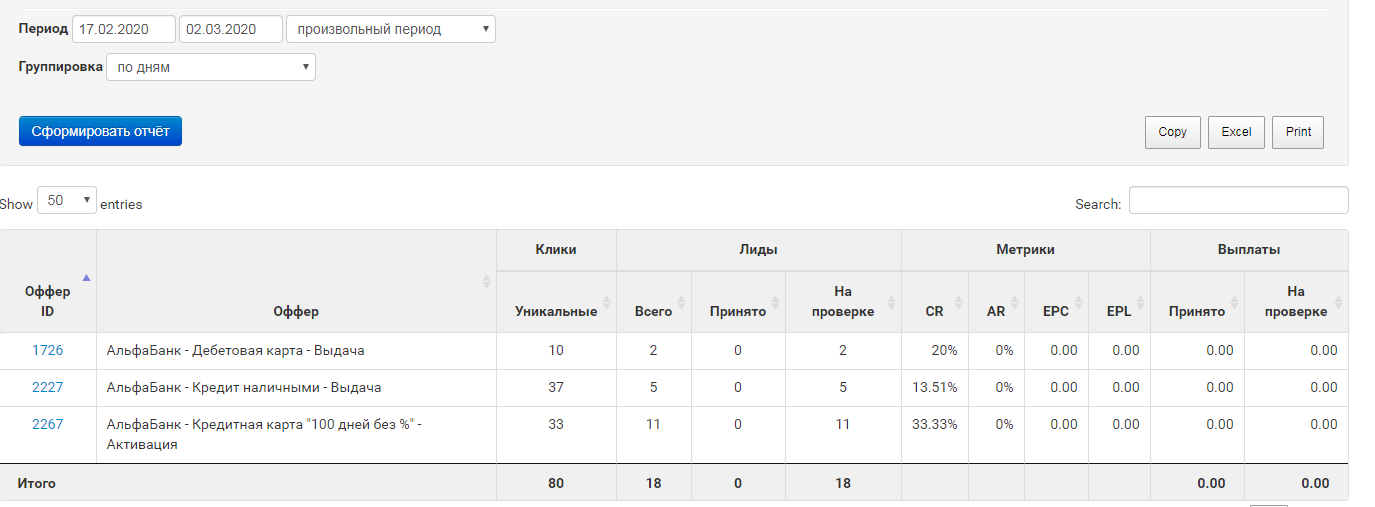The height and width of the screenshot is (507, 1375).
Task: Open offer ID 2227 link
Action: 48,387
